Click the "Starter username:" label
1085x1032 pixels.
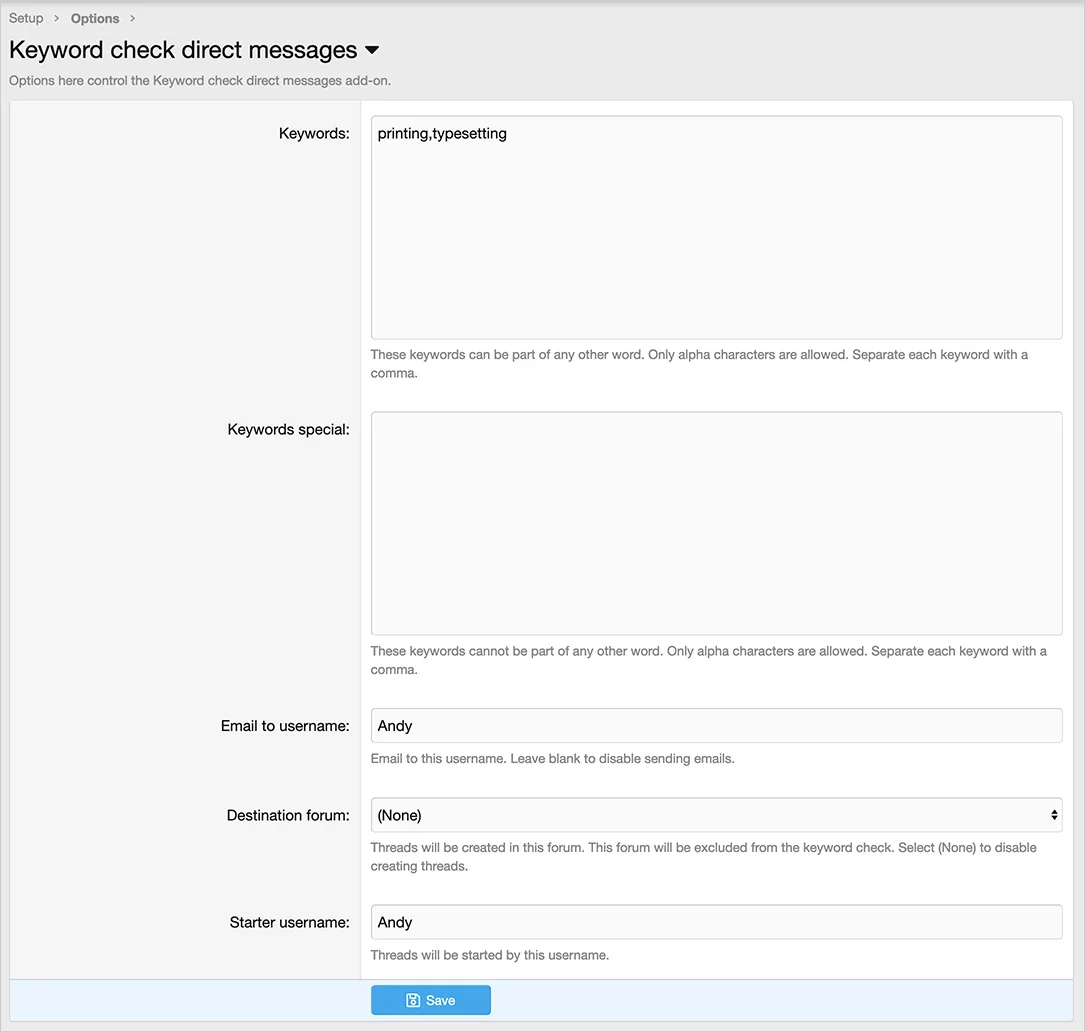289,922
